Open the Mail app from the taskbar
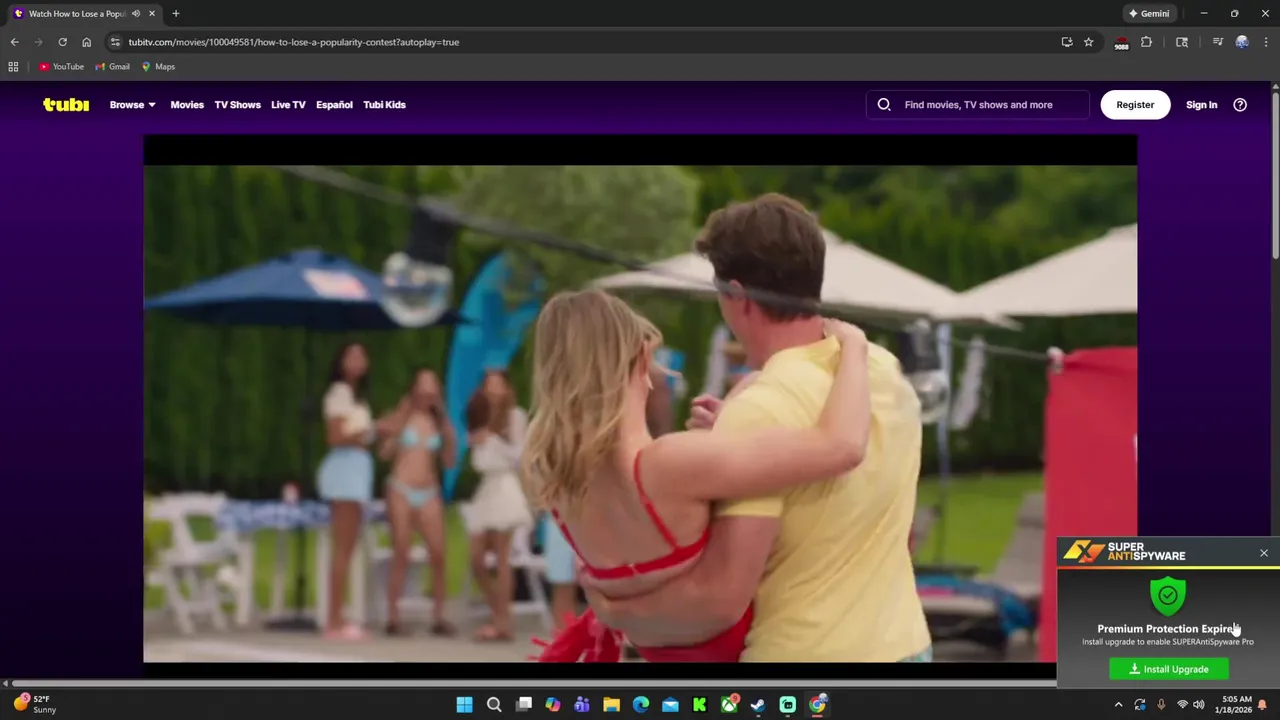Viewport: 1280px width, 720px height. pyautogui.click(x=670, y=705)
